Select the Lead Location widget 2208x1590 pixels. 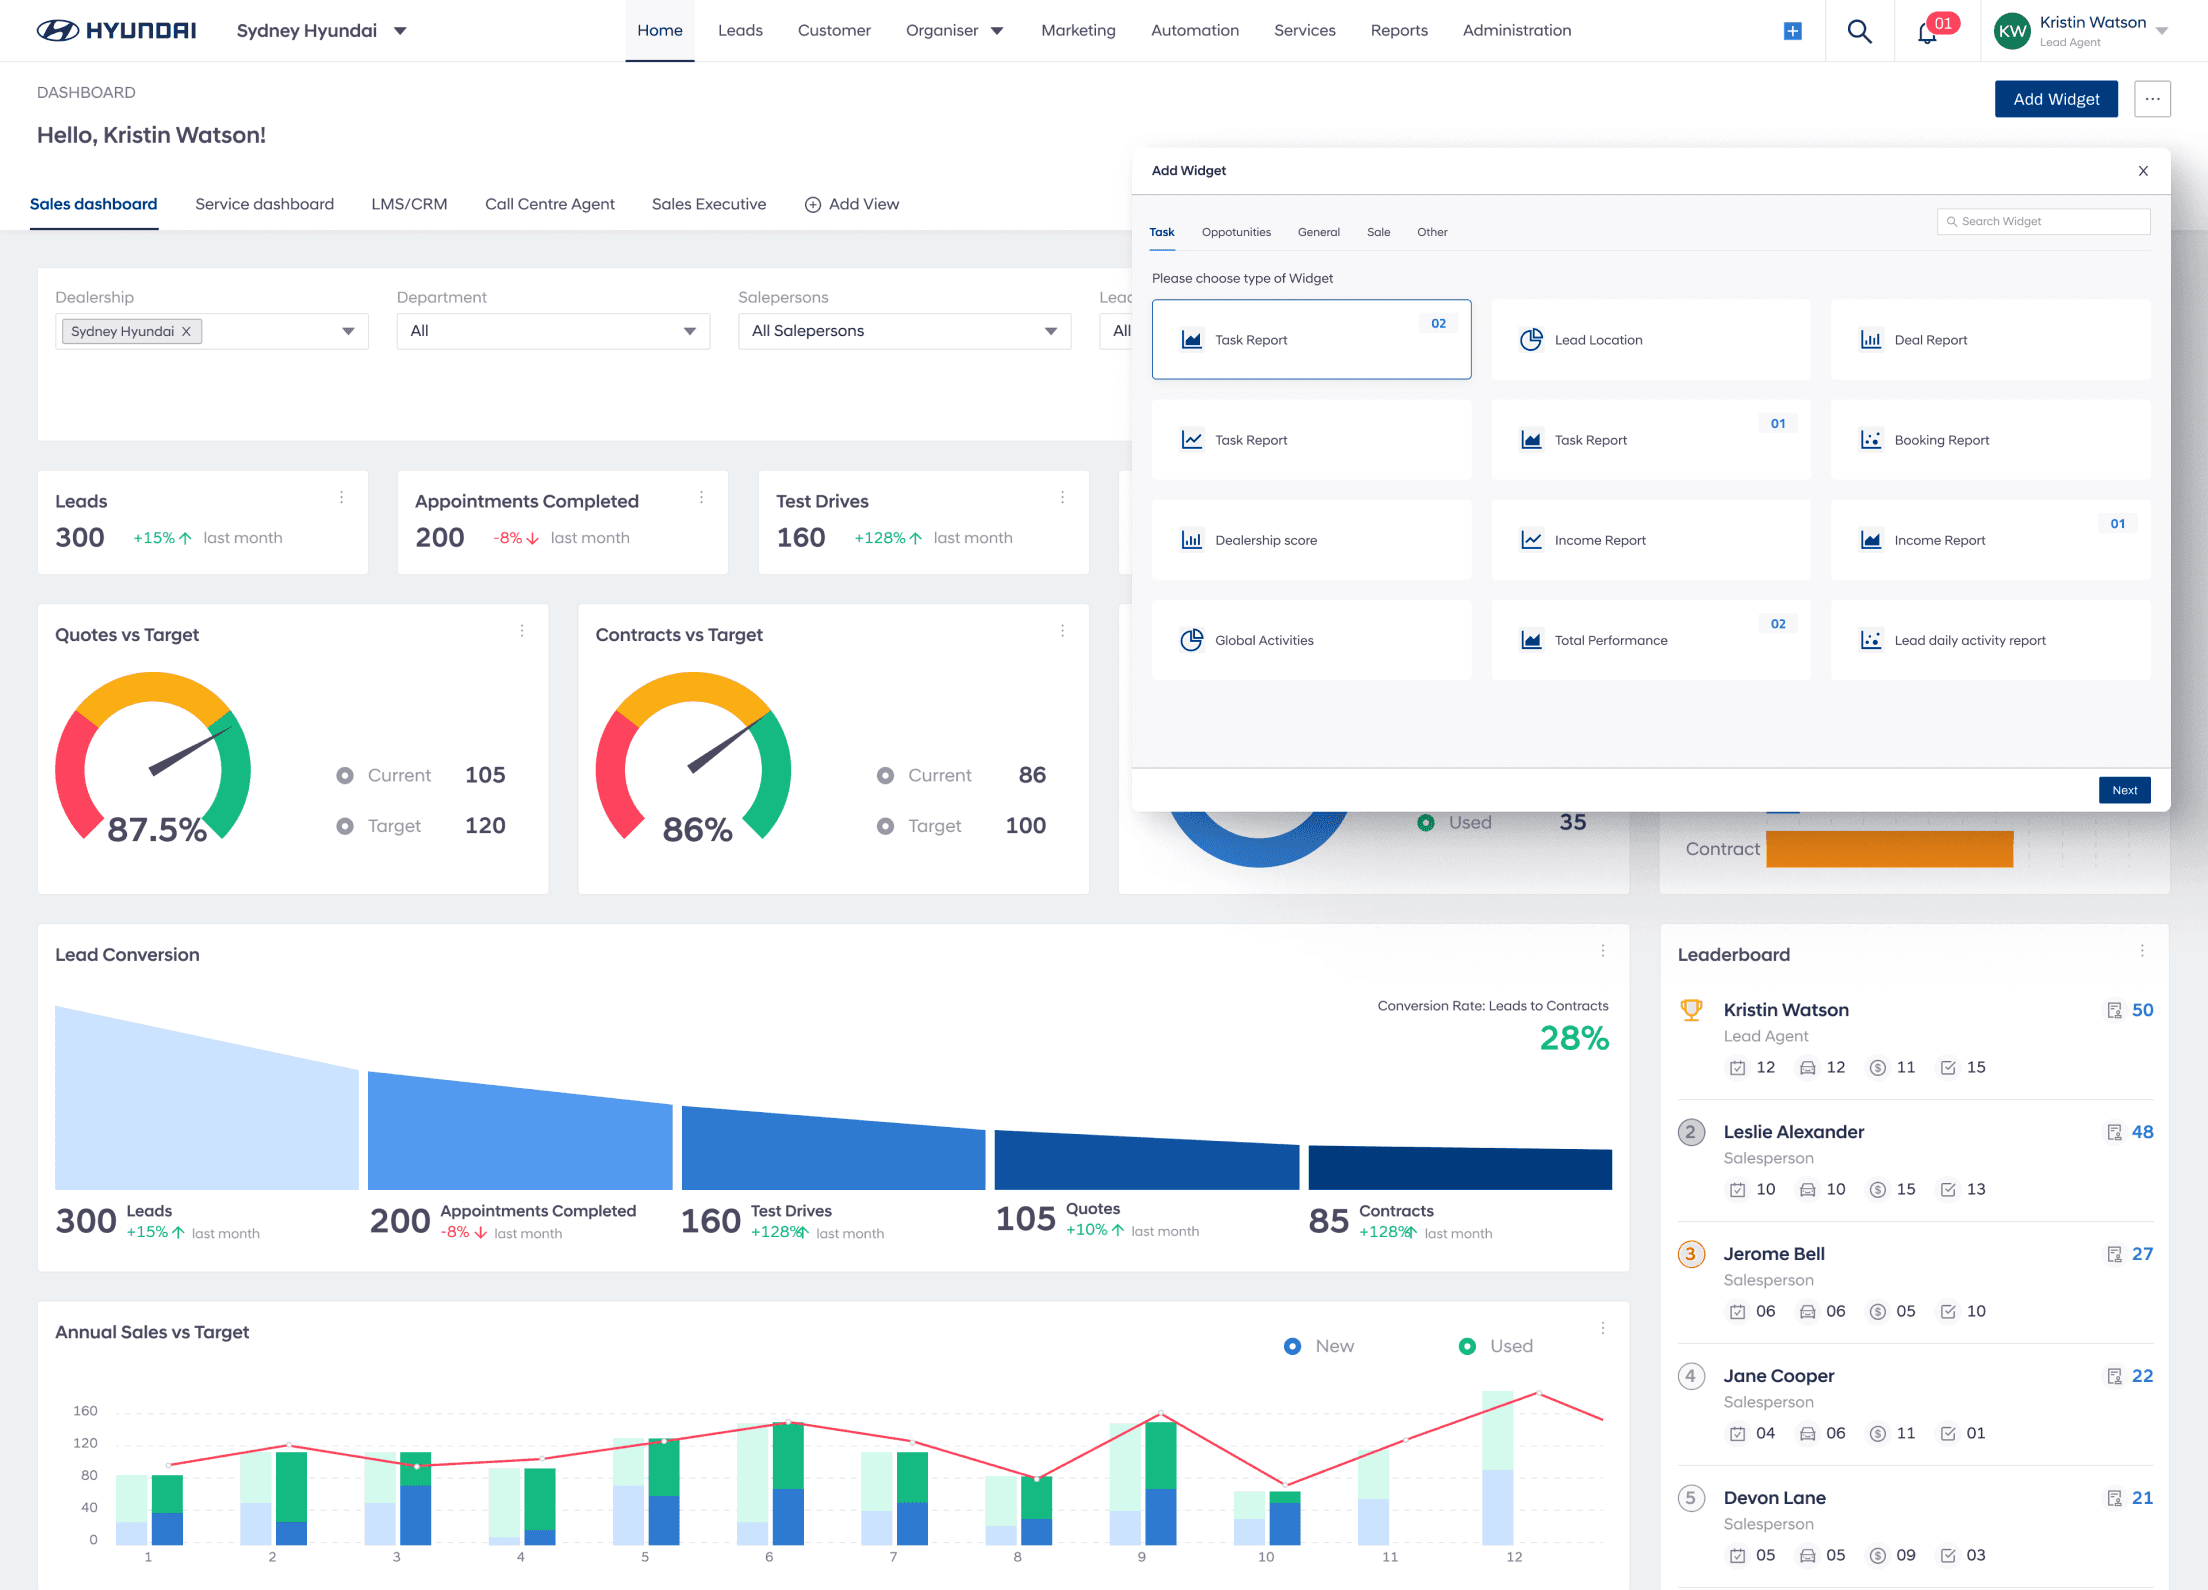click(1650, 339)
